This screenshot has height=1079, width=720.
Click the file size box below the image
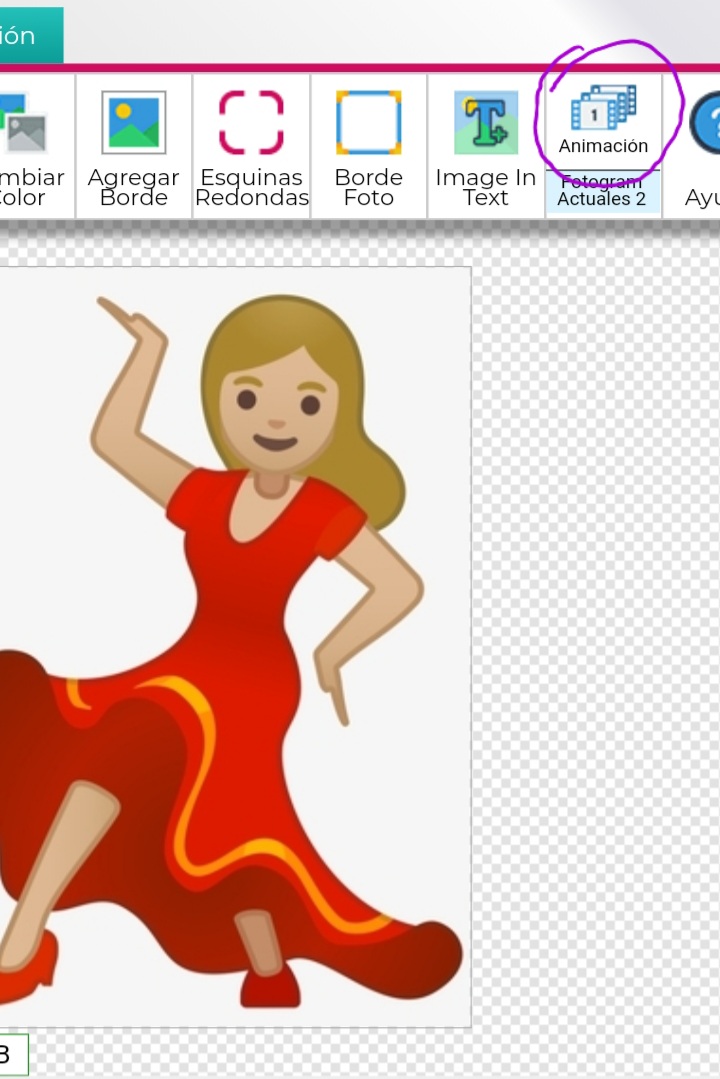(x=12, y=1054)
